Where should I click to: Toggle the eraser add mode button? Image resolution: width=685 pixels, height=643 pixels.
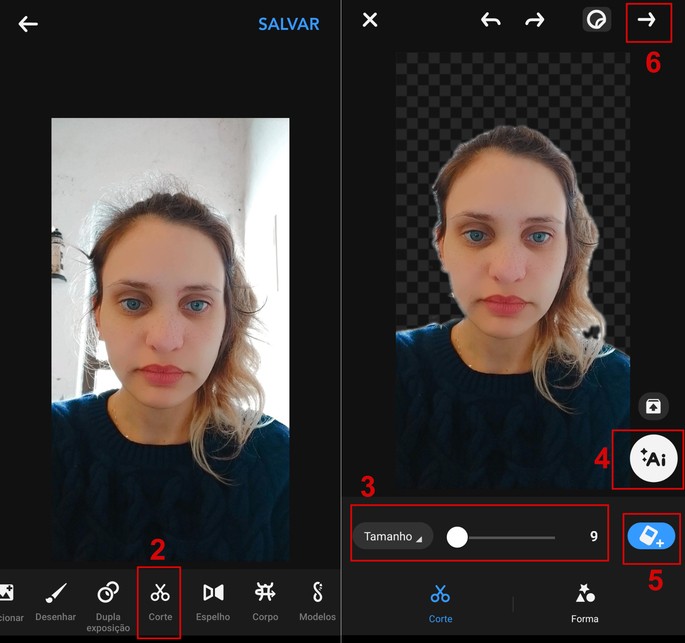pyautogui.click(x=651, y=537)
